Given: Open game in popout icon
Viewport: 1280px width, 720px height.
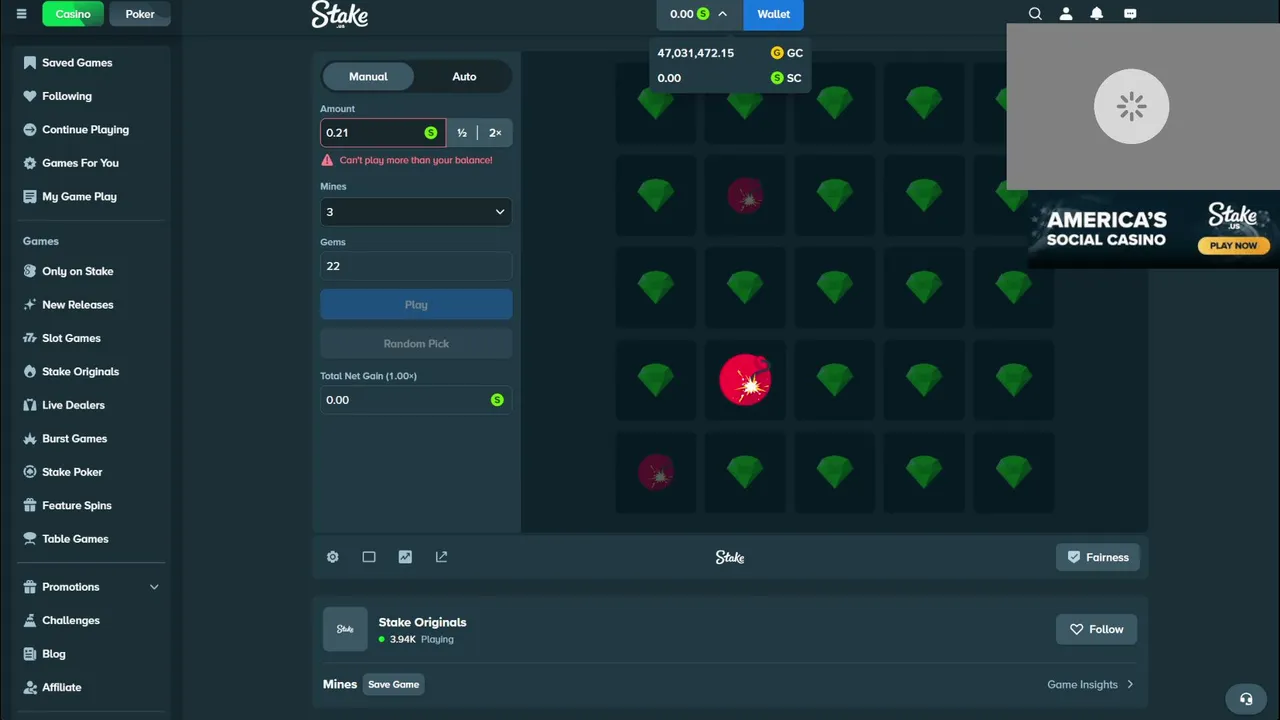Looking at the screenshot, I should pyautogui.click(x=441, y=557).
